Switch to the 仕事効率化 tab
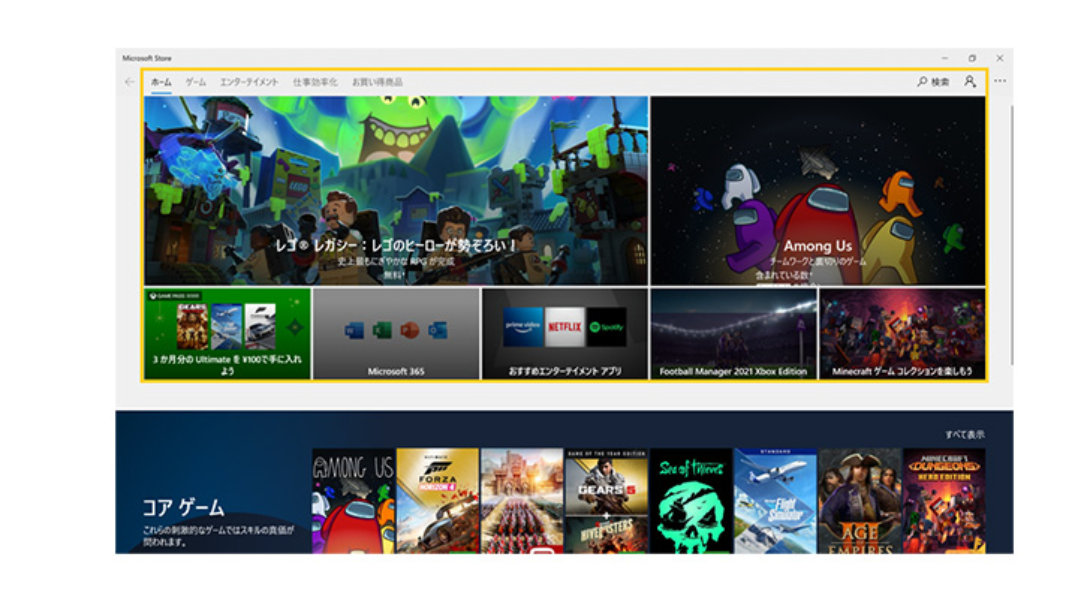1078x606 pixels. (315, 82)
